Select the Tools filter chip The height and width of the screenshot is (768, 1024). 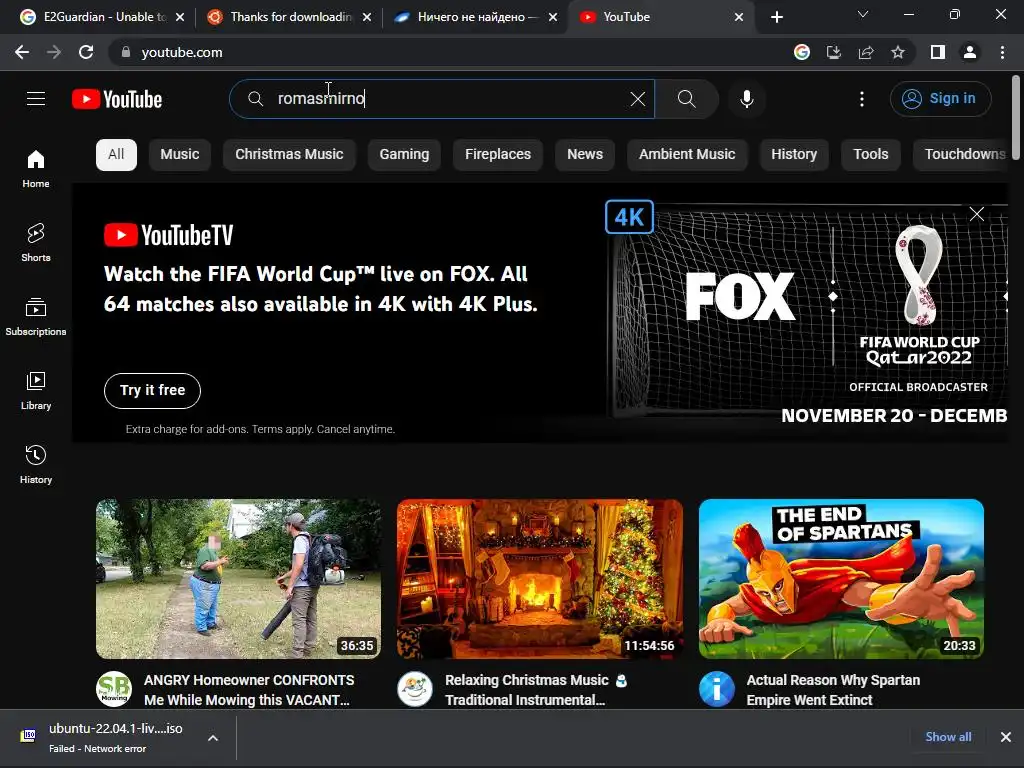tap(871, 155)
